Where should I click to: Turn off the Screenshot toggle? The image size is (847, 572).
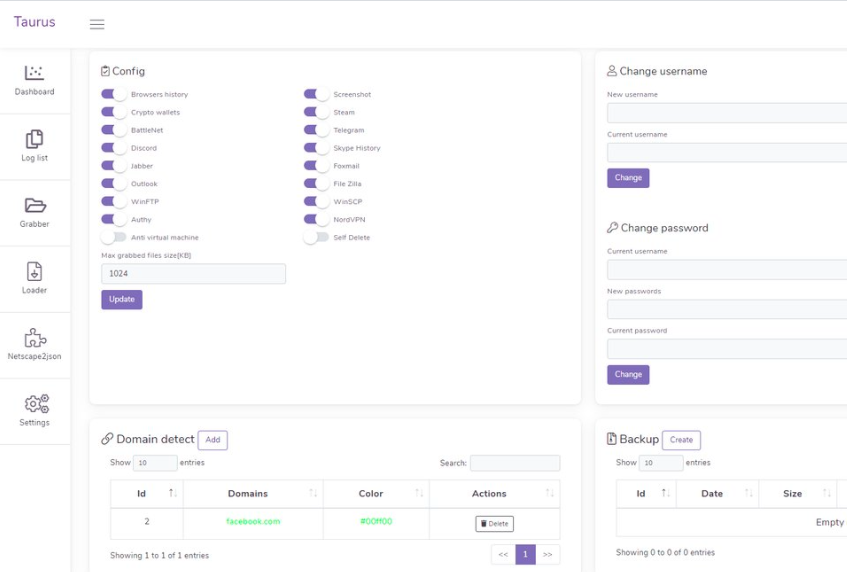coord(316,95)
